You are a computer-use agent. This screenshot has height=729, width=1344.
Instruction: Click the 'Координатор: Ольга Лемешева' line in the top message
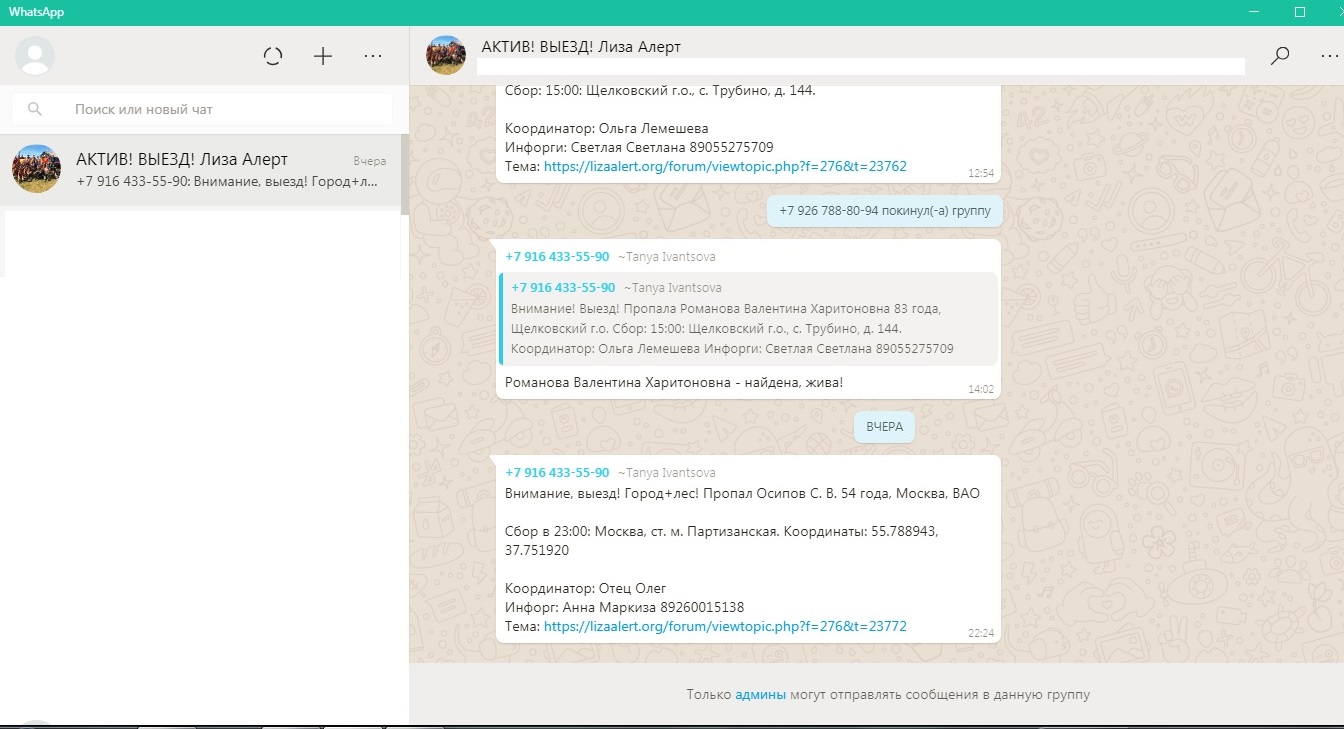[606, 128]
